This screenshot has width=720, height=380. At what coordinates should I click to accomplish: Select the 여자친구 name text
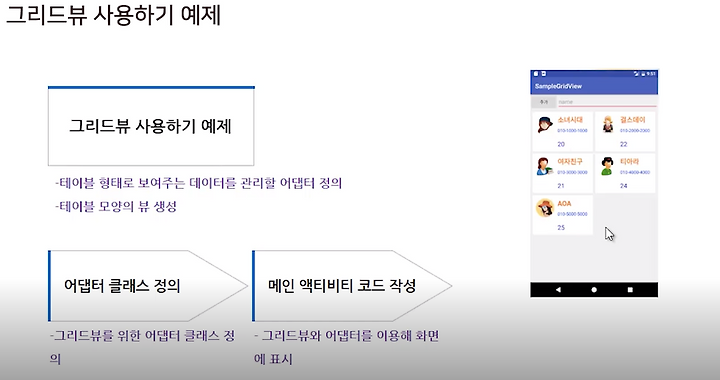pos(570,162)
